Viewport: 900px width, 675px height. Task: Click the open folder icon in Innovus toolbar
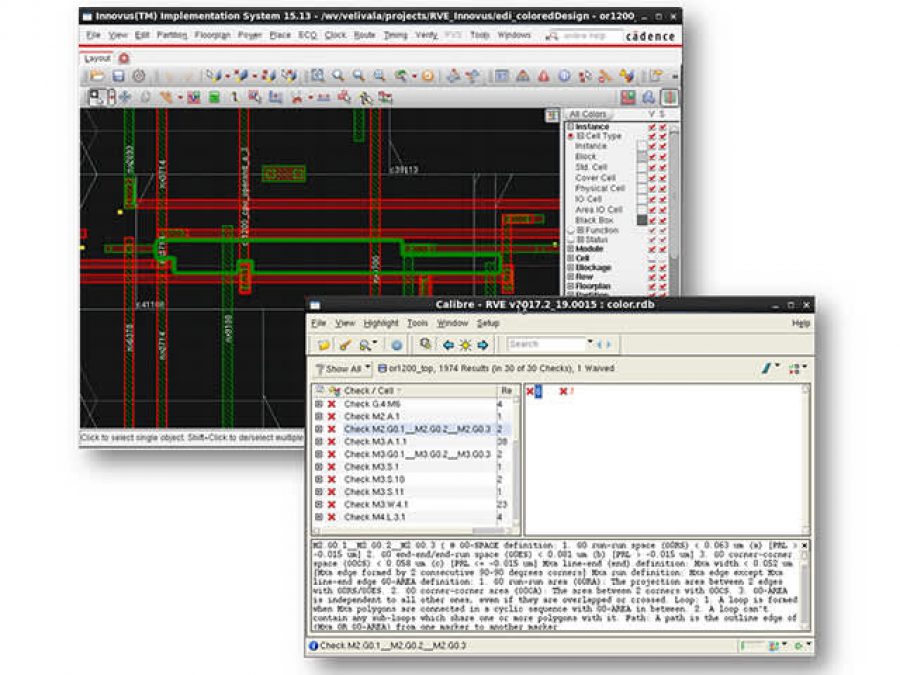click(x=97, y=76)
